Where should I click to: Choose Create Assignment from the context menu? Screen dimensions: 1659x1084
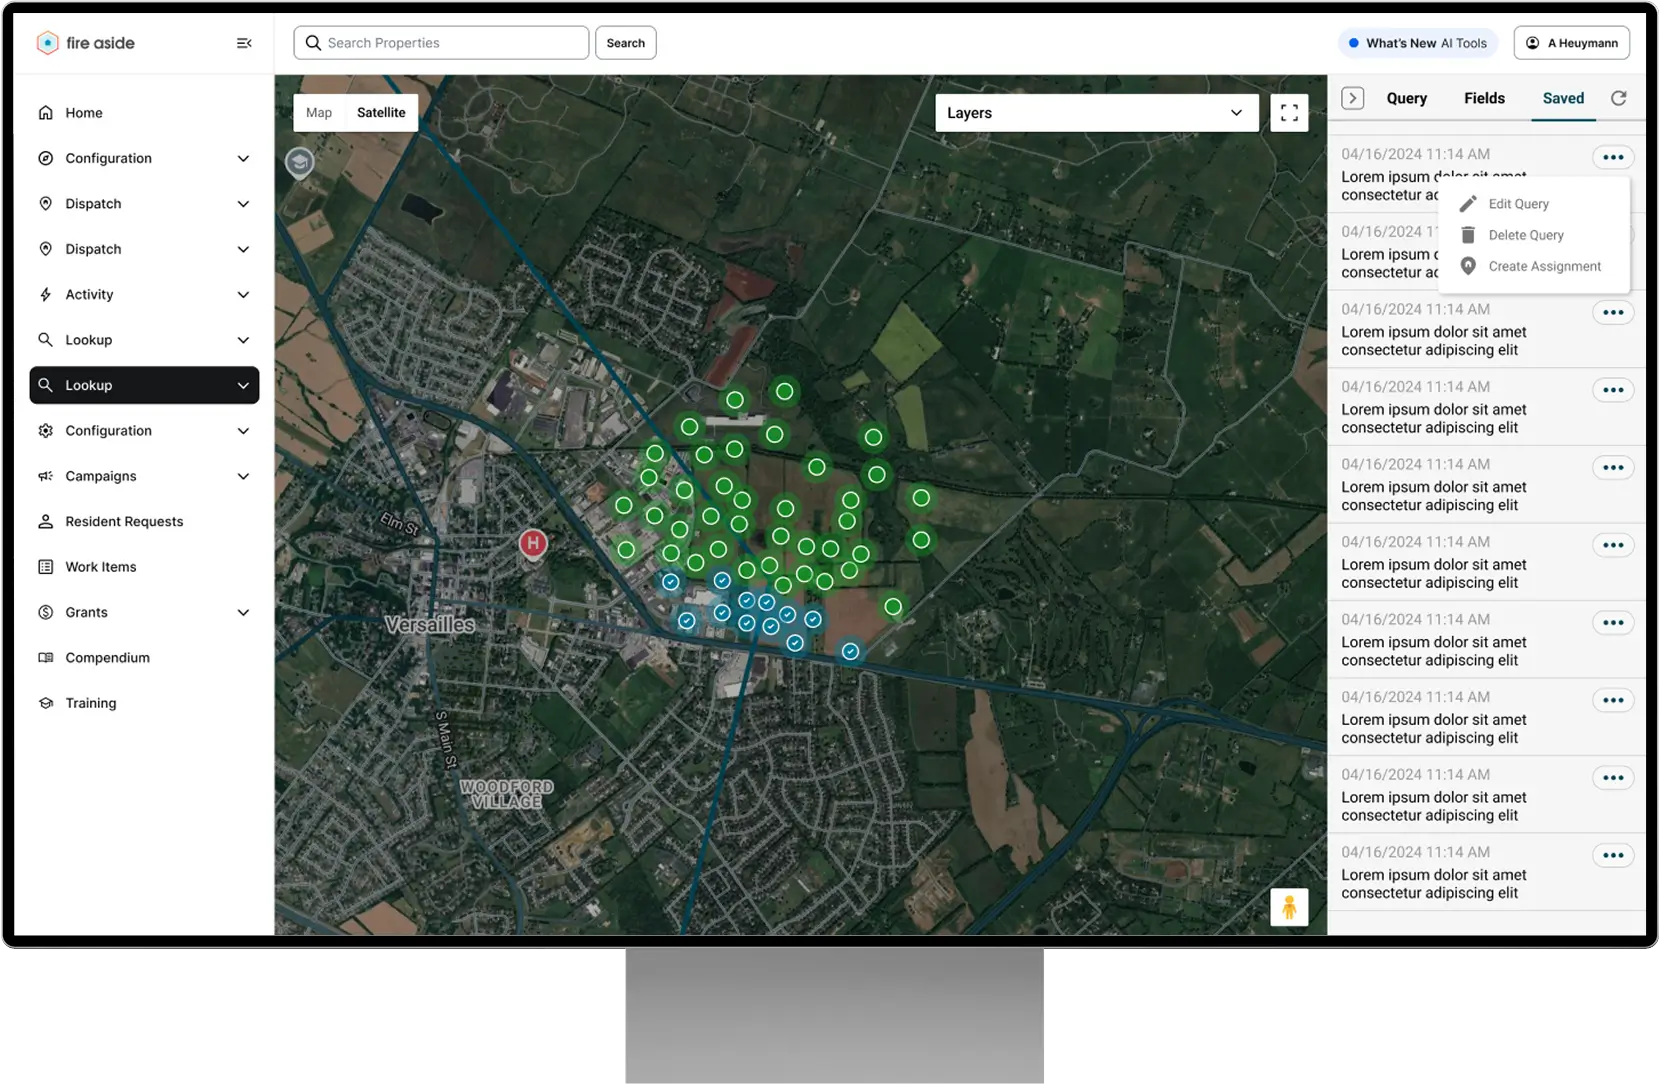click(x=1544, y=266)
